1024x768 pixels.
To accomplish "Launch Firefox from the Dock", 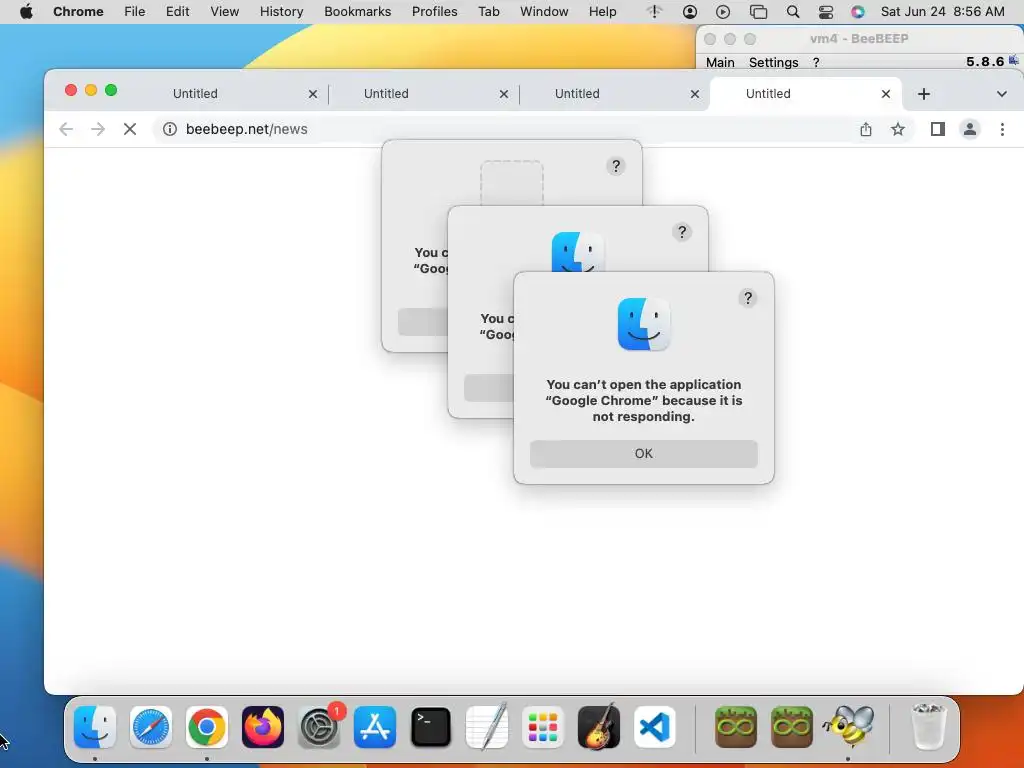I will tap(263, 727).
